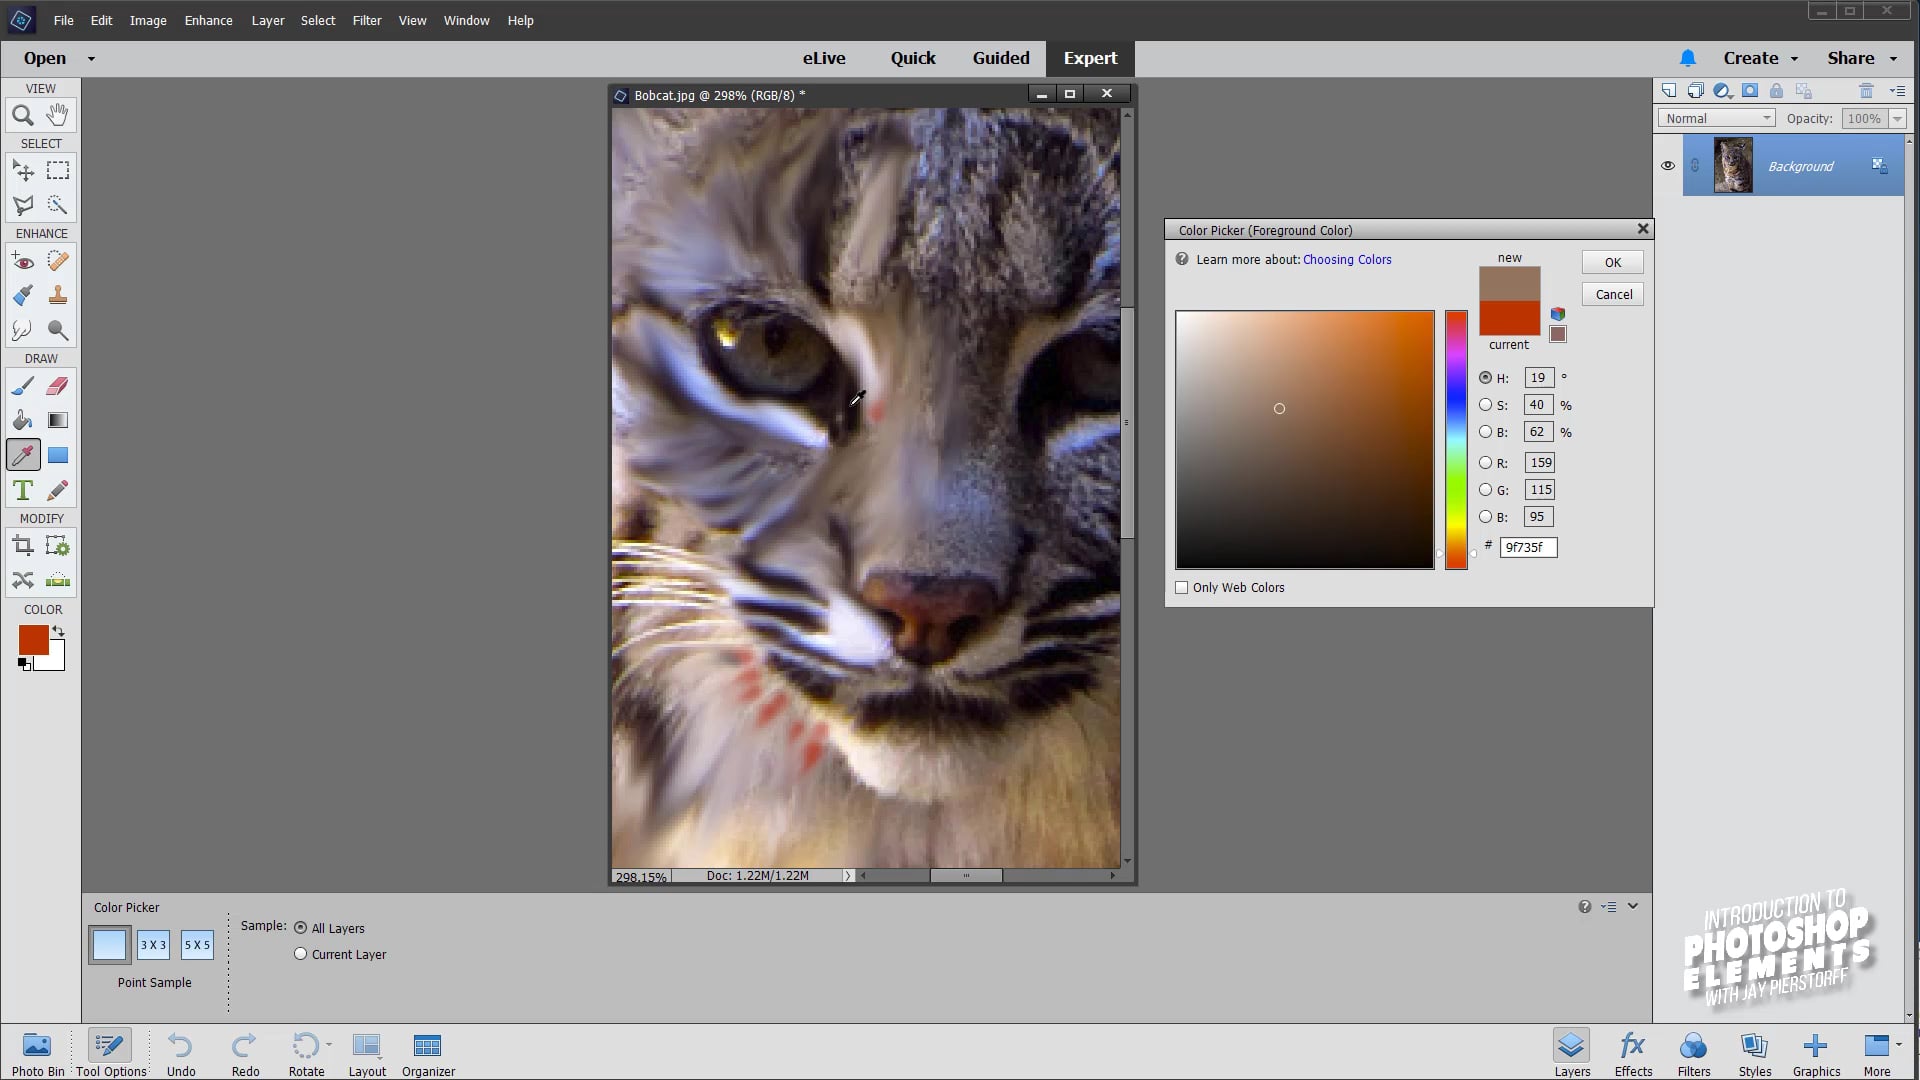
Task: Expand the Open files dropdown arrow
Action: (91, 59)
